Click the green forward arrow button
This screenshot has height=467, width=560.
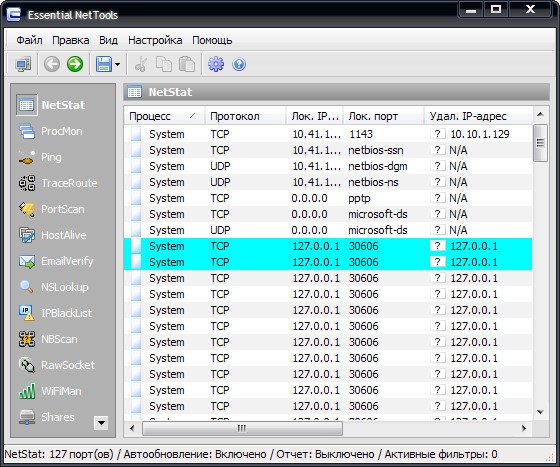pyautogui.click(x=75, y=64)
